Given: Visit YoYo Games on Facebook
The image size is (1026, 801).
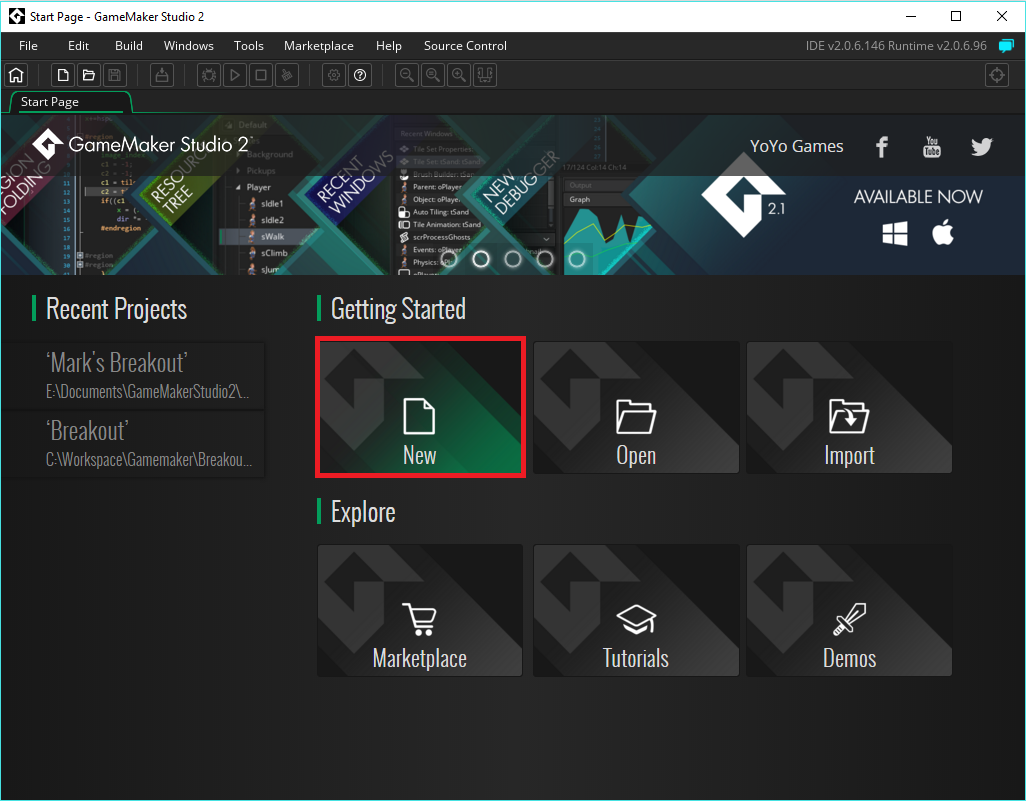Looking at the screenshot, I should tap(881, 146).
